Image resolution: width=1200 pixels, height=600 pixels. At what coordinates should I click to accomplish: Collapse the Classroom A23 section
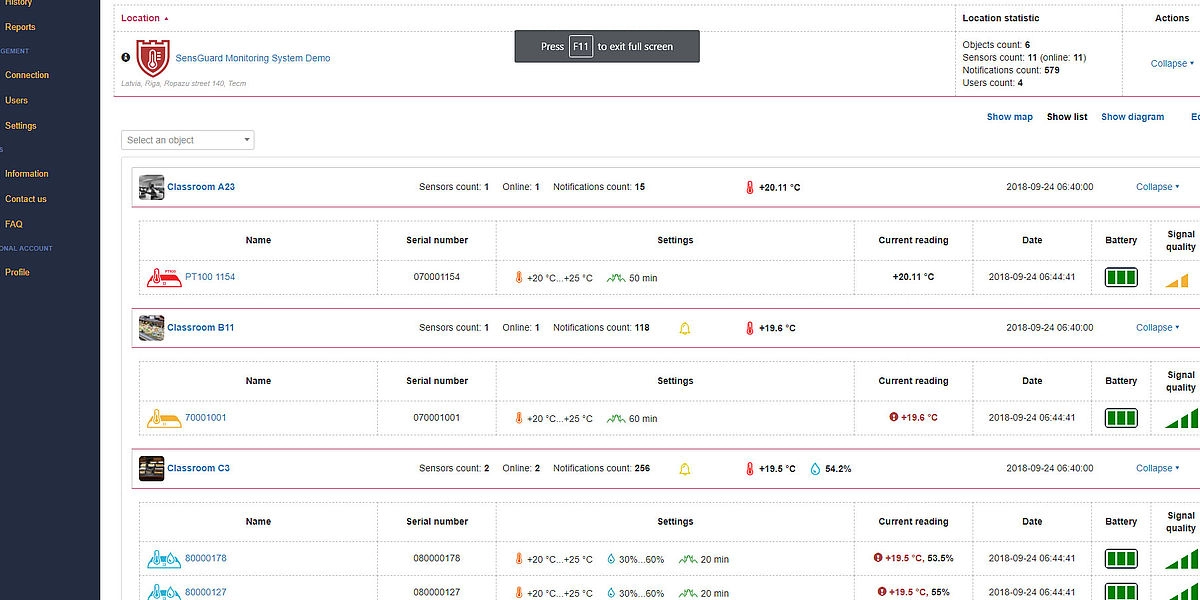[1158, 187]
